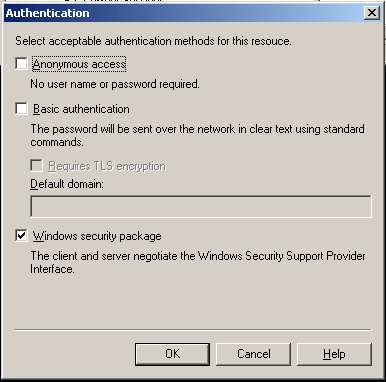Viewport: 386px width, 382px height.
Task: Click the 'Default domain:' label
Action: tap(67, 184)
